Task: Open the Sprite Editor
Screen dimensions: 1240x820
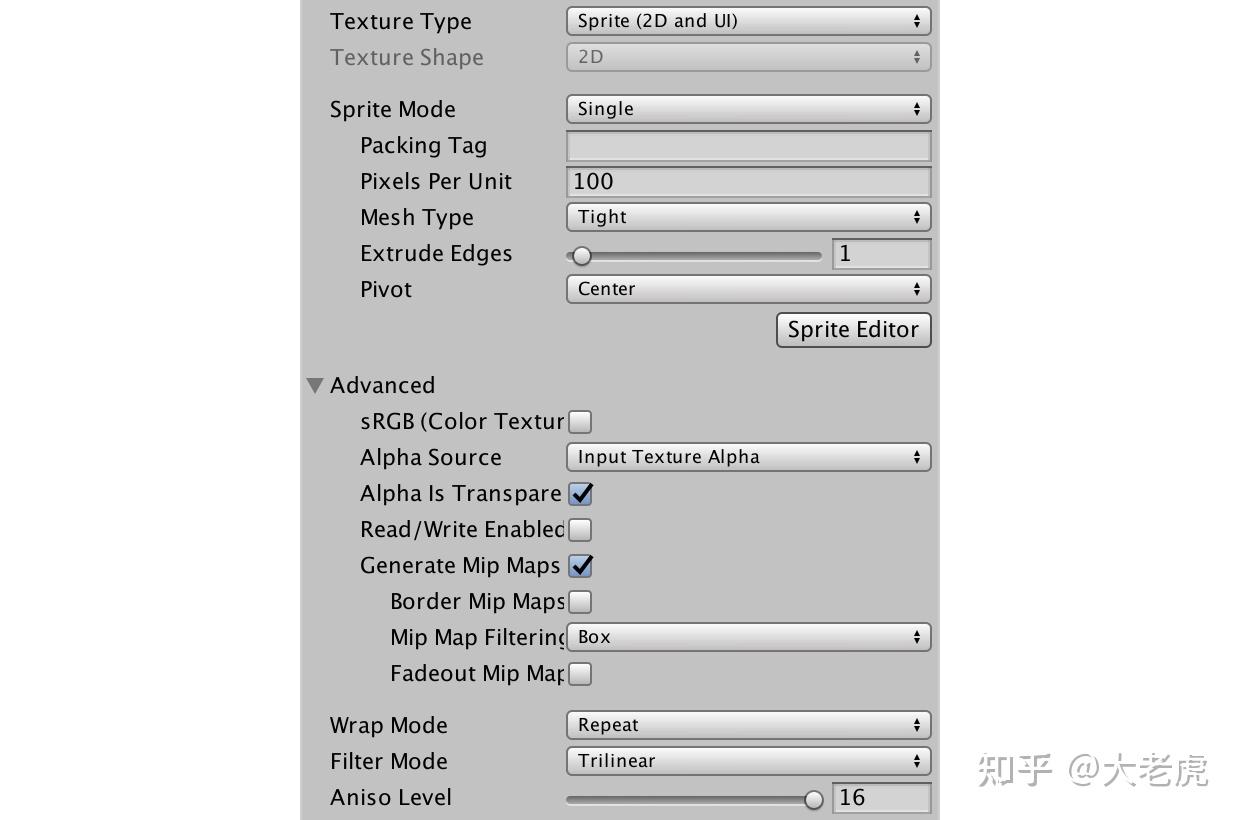Action: 853,329
